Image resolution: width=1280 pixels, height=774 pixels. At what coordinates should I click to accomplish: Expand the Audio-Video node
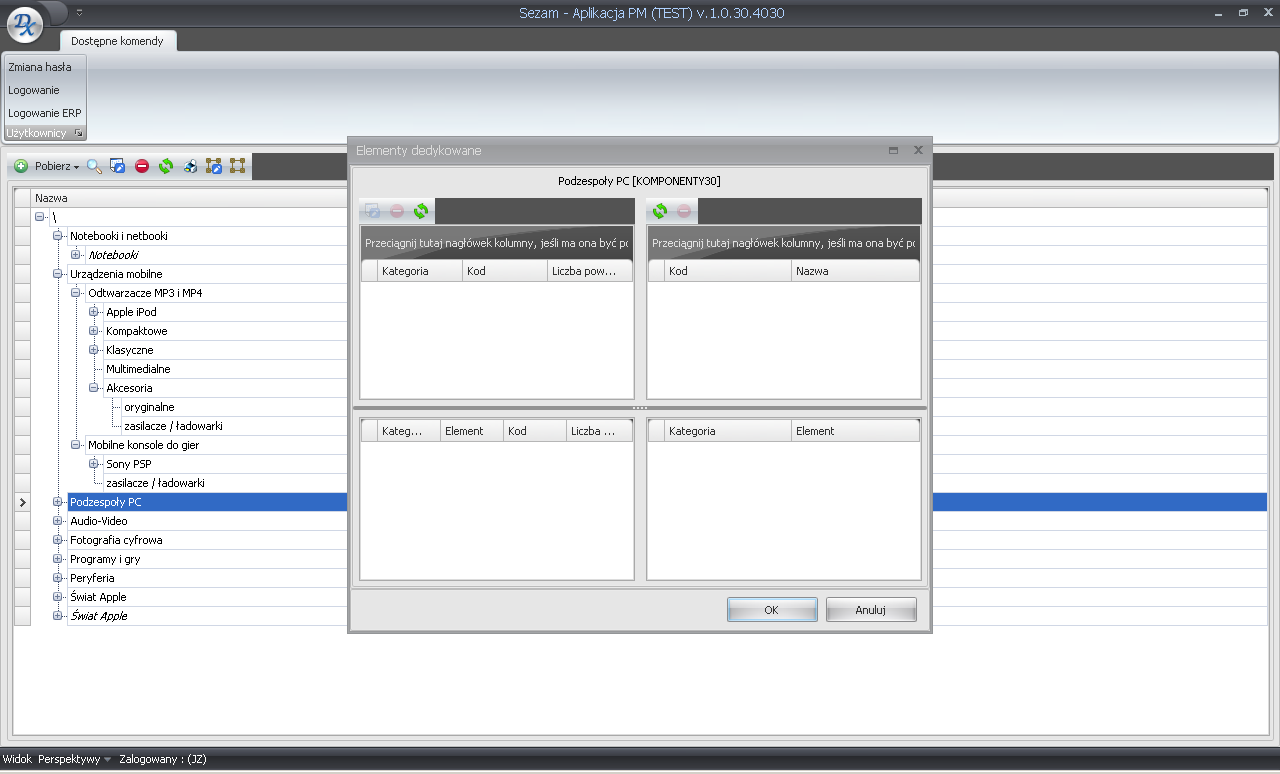coord(58,521)
